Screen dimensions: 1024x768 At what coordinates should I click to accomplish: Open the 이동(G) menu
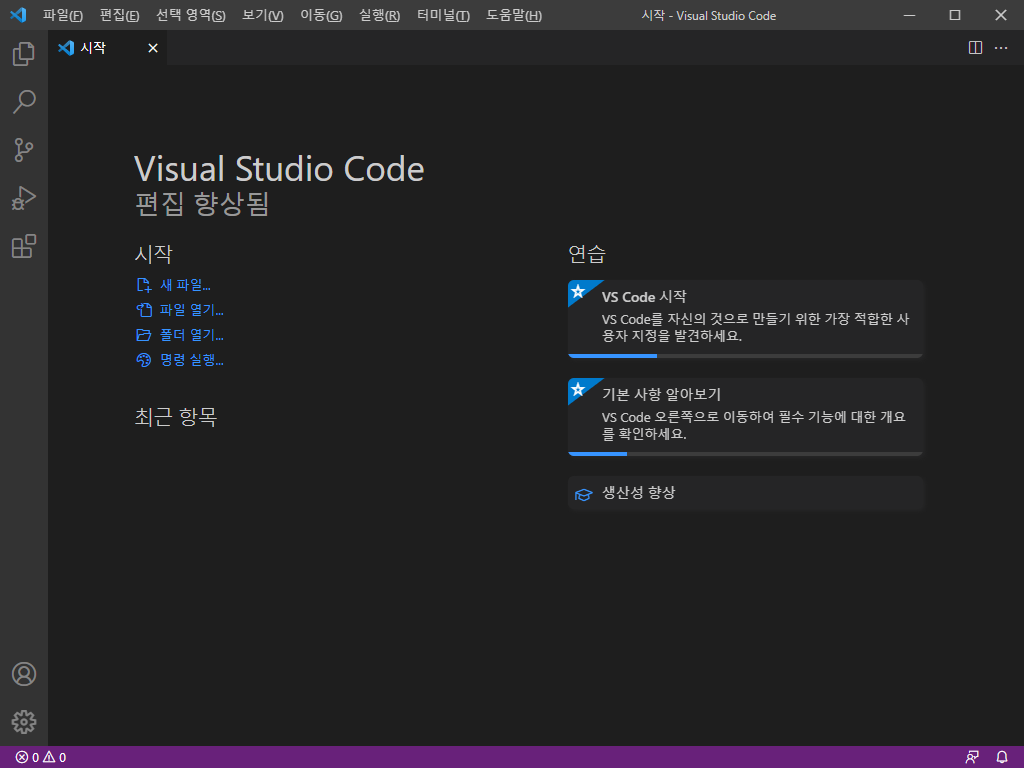click(321, 15)
